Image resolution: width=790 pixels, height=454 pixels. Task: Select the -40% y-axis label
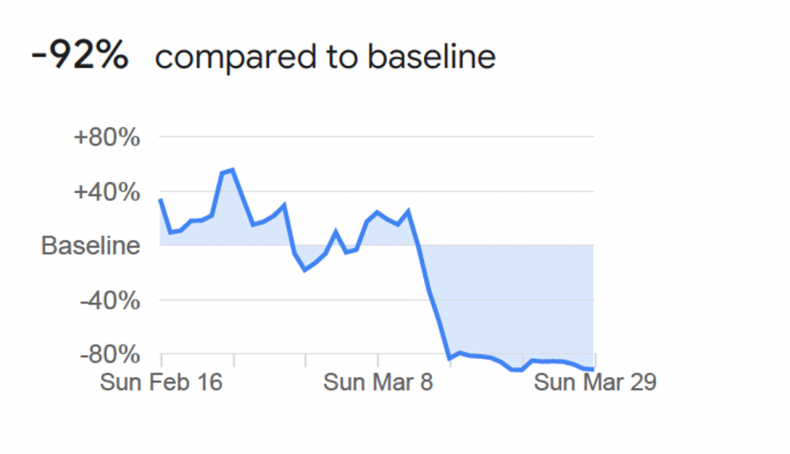coord(110,301)
